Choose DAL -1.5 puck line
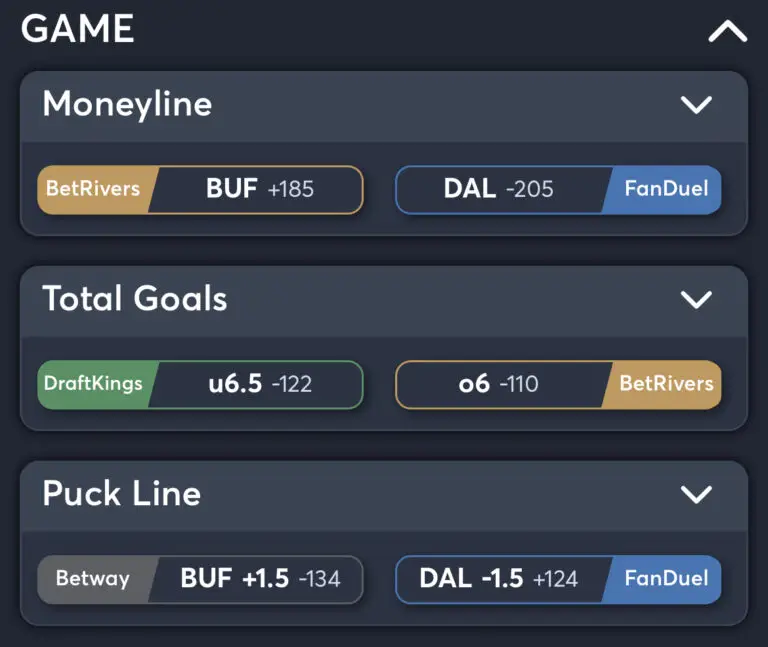 (499, 578)
